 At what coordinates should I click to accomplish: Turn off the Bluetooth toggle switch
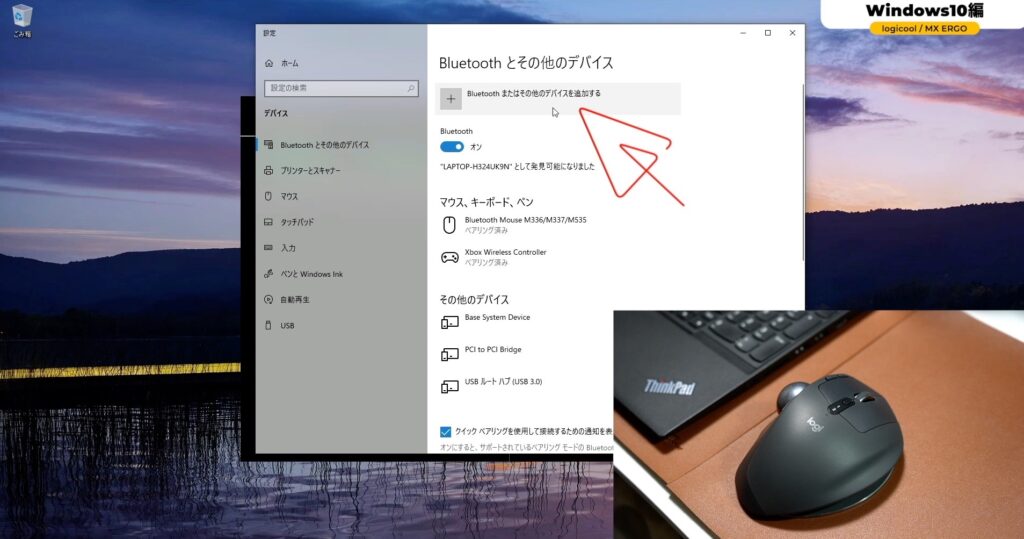tap(452, 147)
